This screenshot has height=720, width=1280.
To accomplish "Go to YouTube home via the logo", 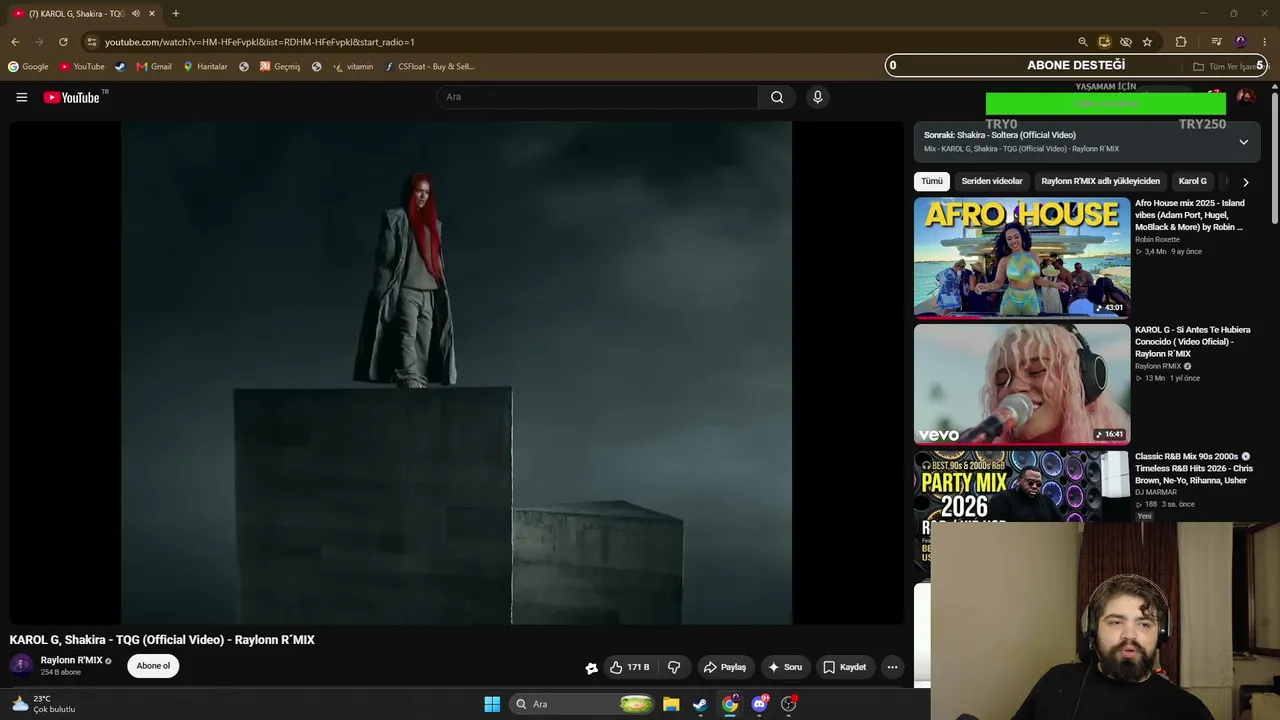I will pos(72,97).
